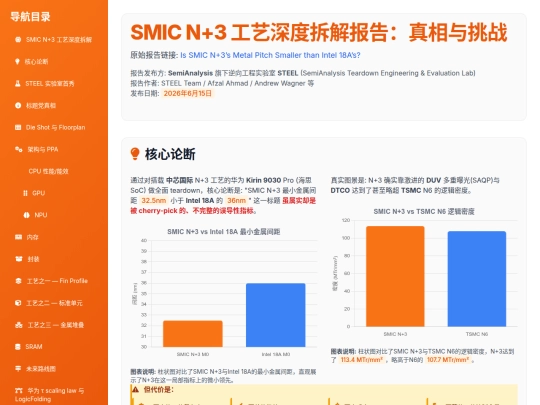Click the GPU icon in the sidebar
The height and width of the screenshot is (405, 540).
pyautogui.click(x=25, y=193)
